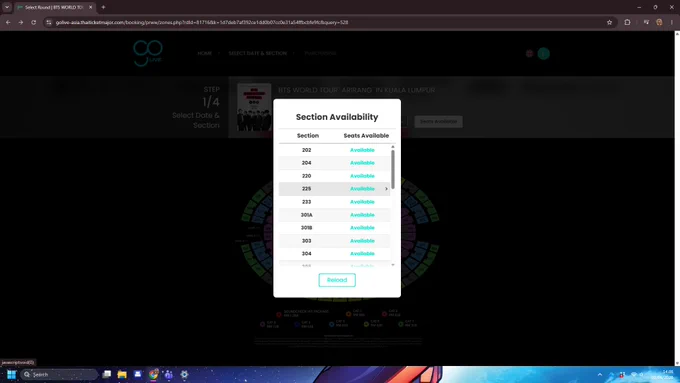
Task: Bookmark this page with the star icon
Action: [x=609, y=22]
